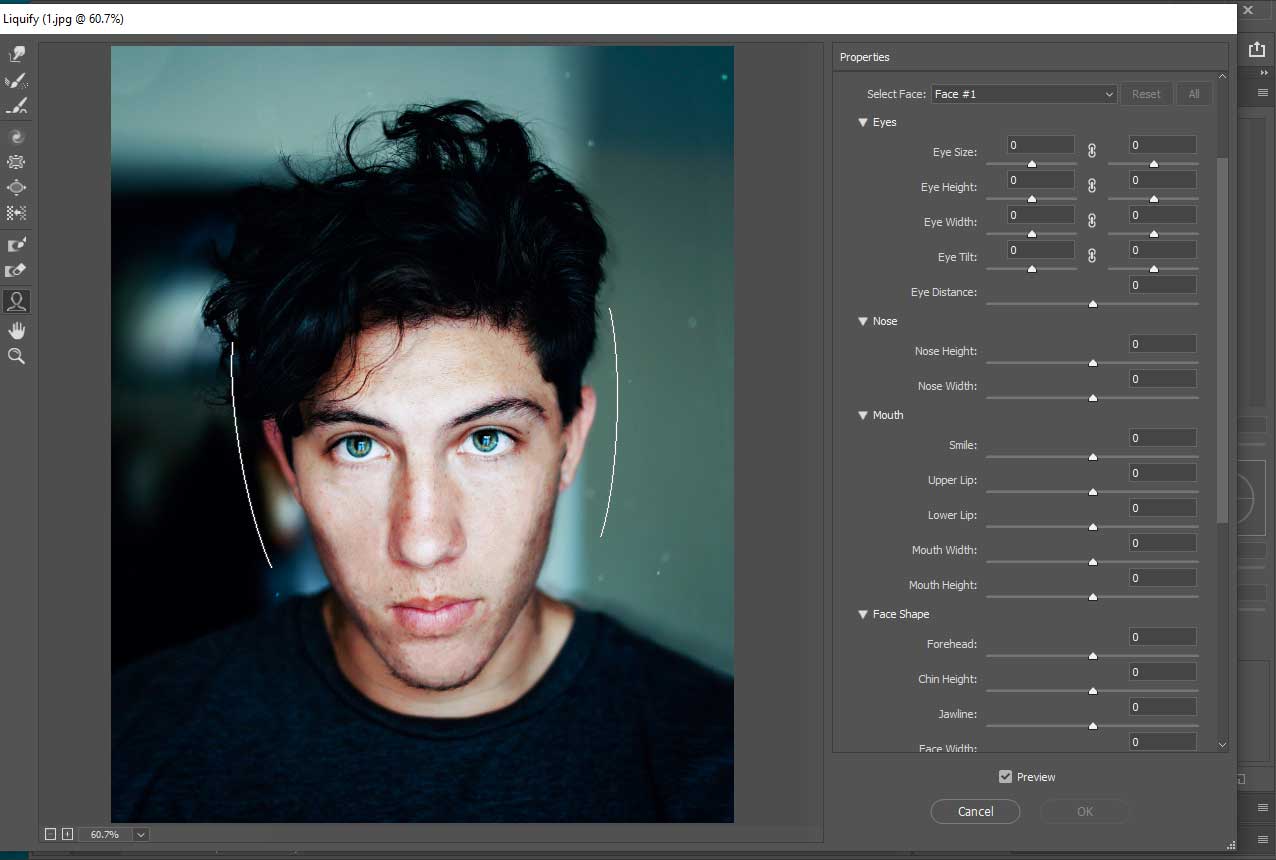Select the Pucker tool
The width and height of the screenshot is (1276, 860).
[x=16, y=161]
